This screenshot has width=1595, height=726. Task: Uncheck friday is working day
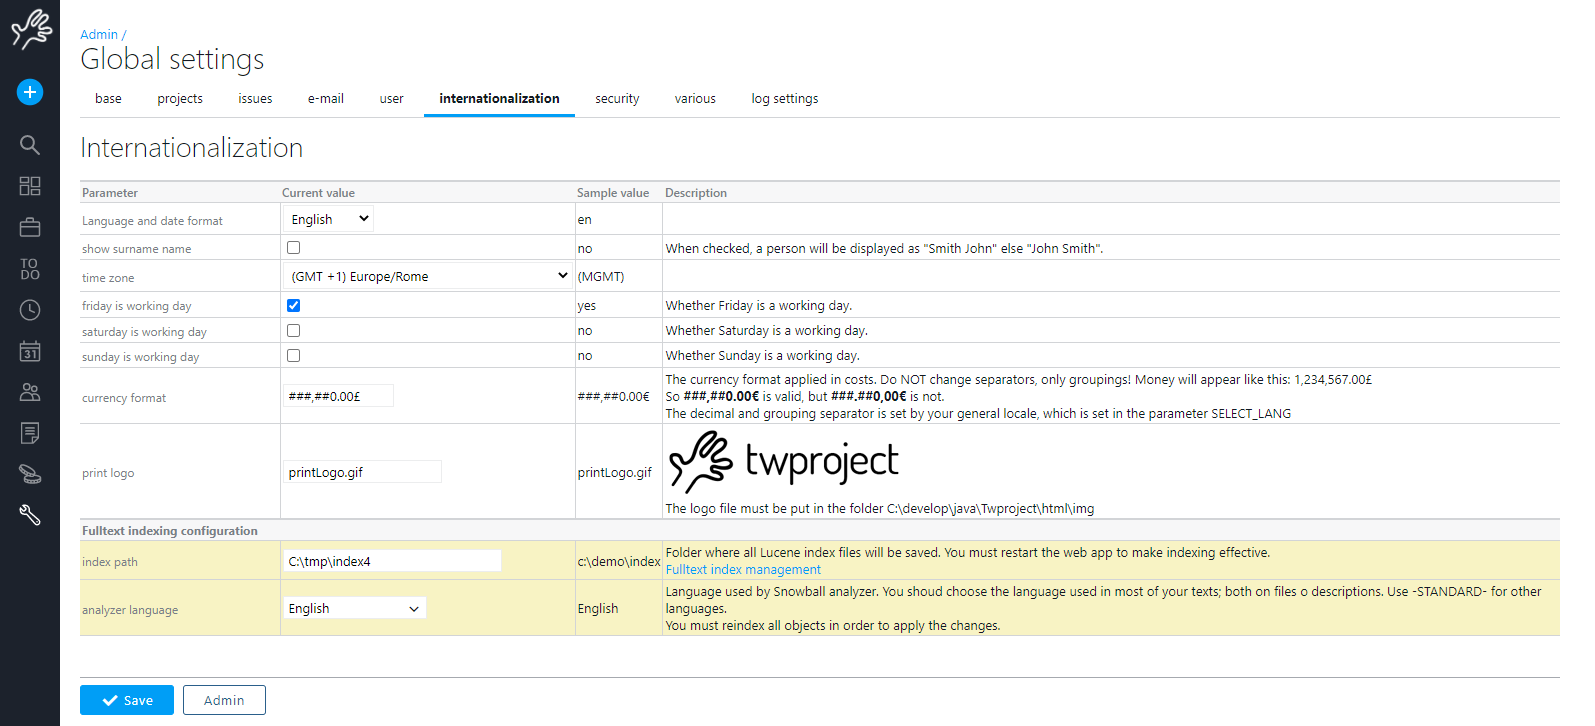(x=293, y=305)
